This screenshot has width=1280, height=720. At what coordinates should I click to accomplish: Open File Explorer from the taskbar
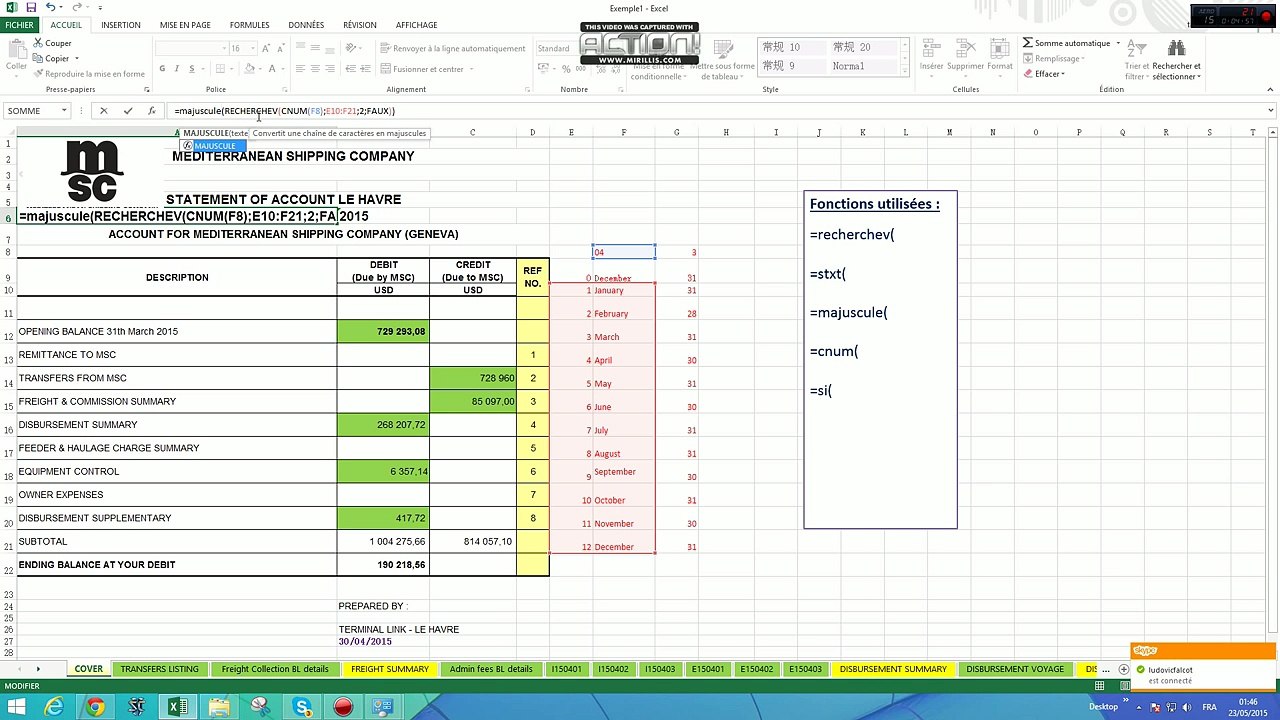click(x=219, y=707)
